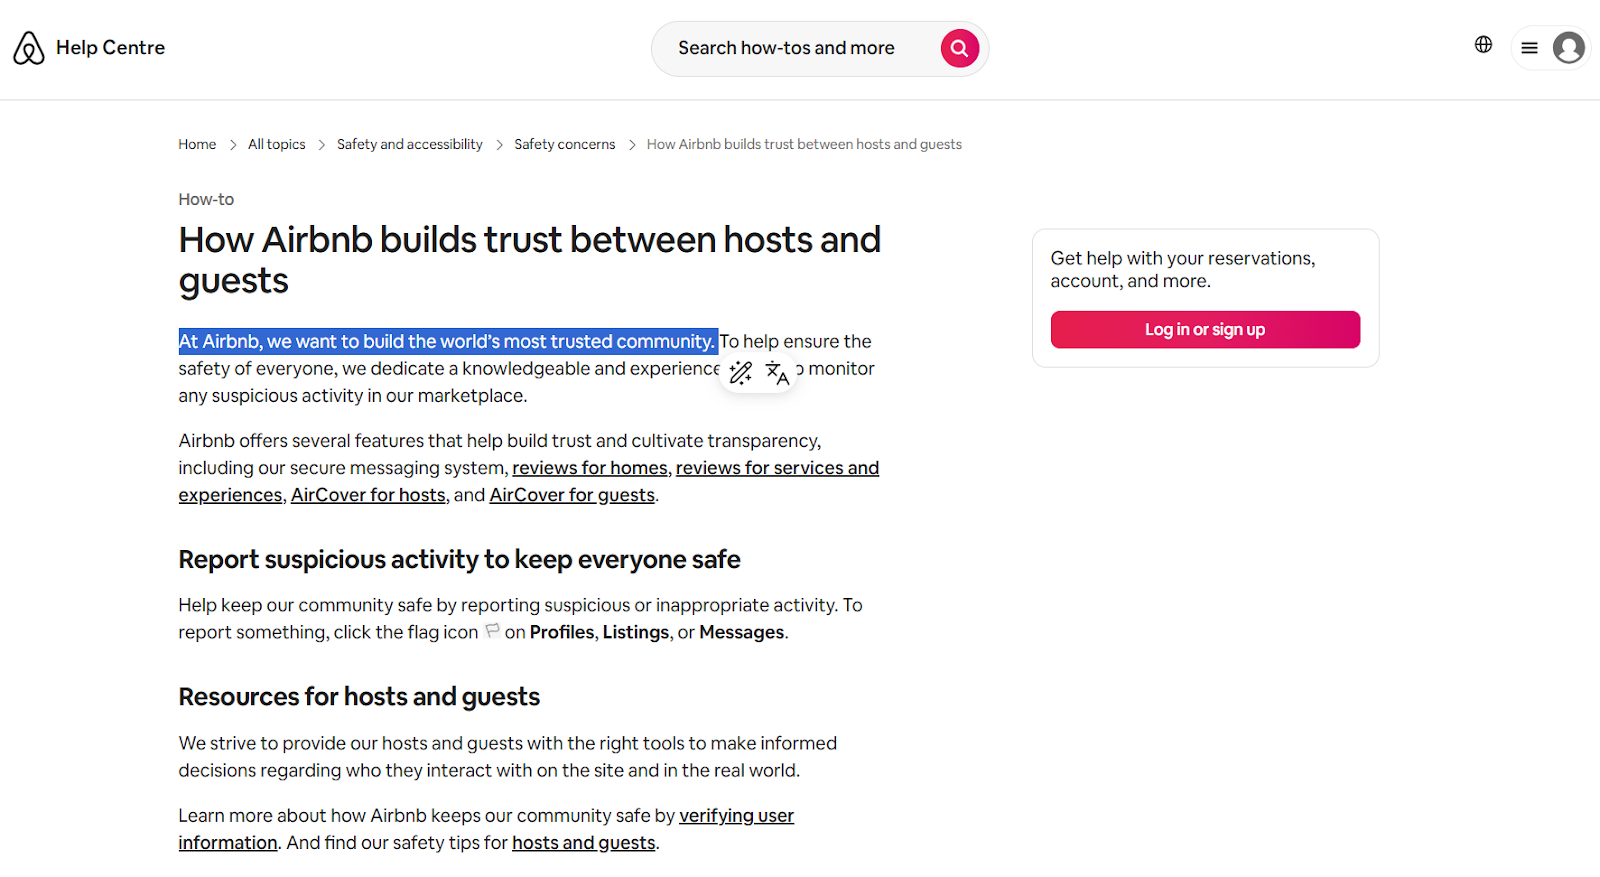The width and height of the screenshot is (1600, 877).
Task: Open the hamburger menu icon
Action: point(1529,48)
